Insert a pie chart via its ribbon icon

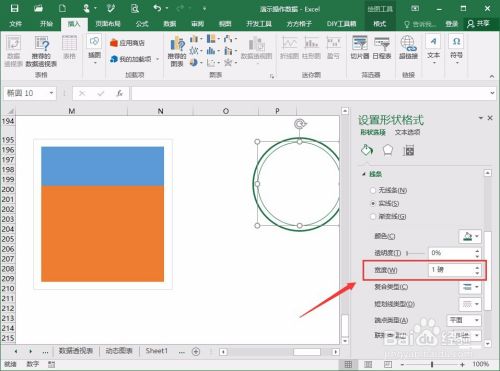[x=194, y=62]
